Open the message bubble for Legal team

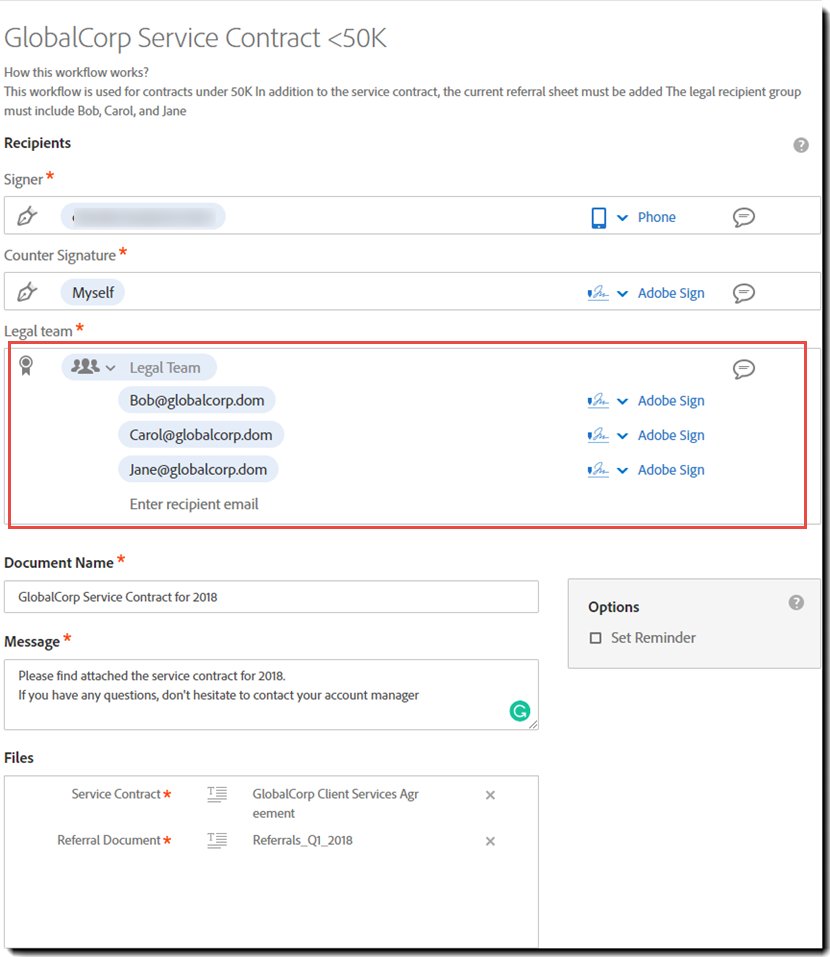pos(743,369)
